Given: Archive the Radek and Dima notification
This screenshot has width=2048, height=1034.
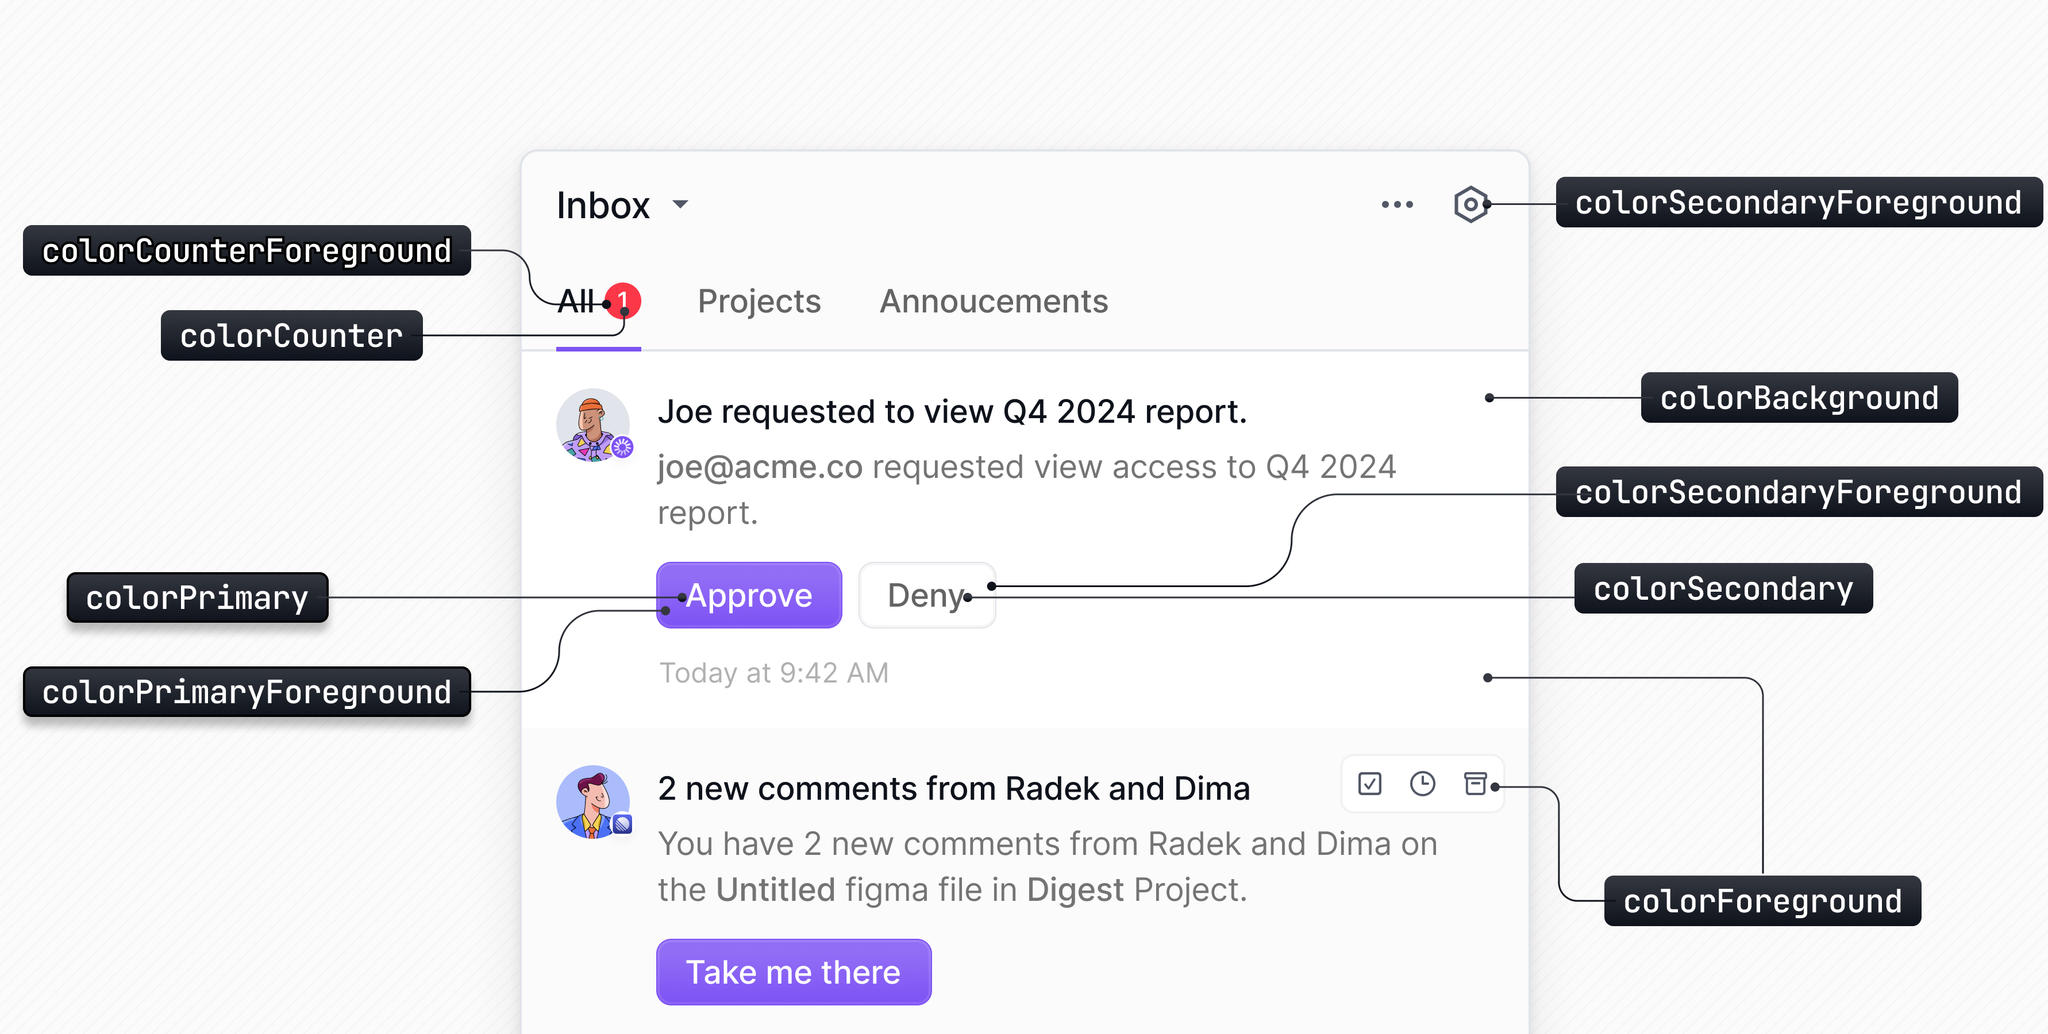Looking at the screenshot, I should click(x=1475, y=784).
